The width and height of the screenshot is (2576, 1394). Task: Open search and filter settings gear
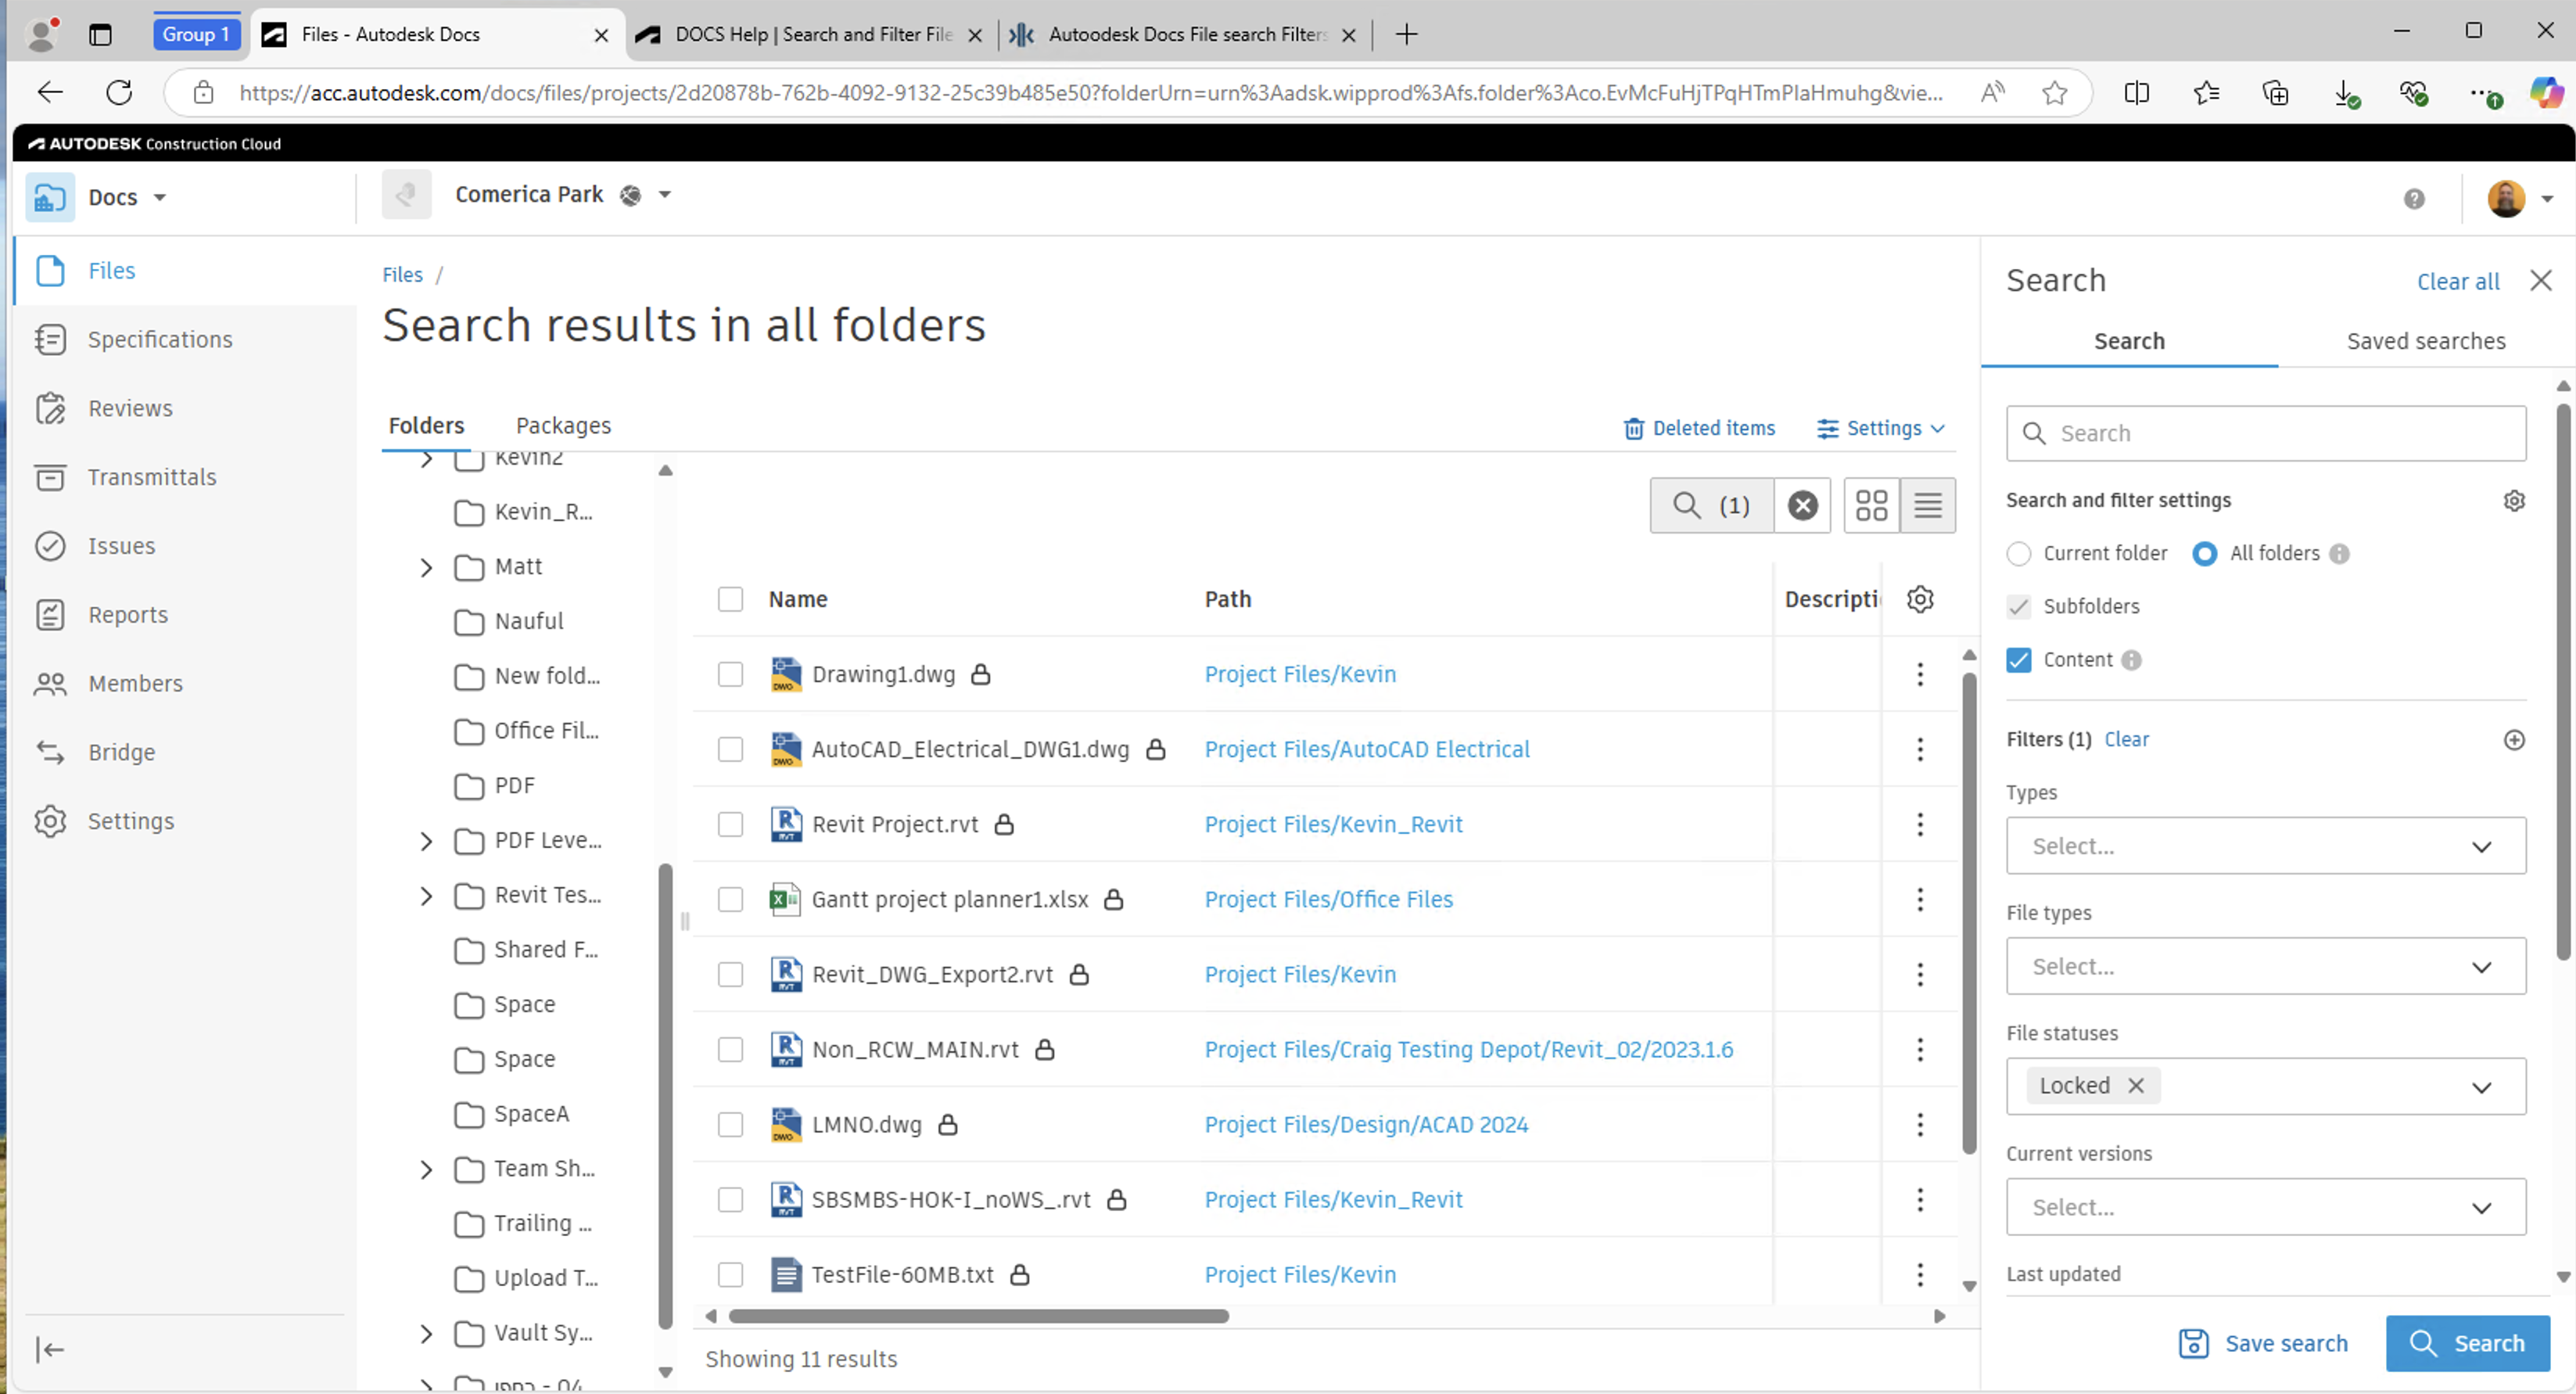click(x=2514, y=500)
